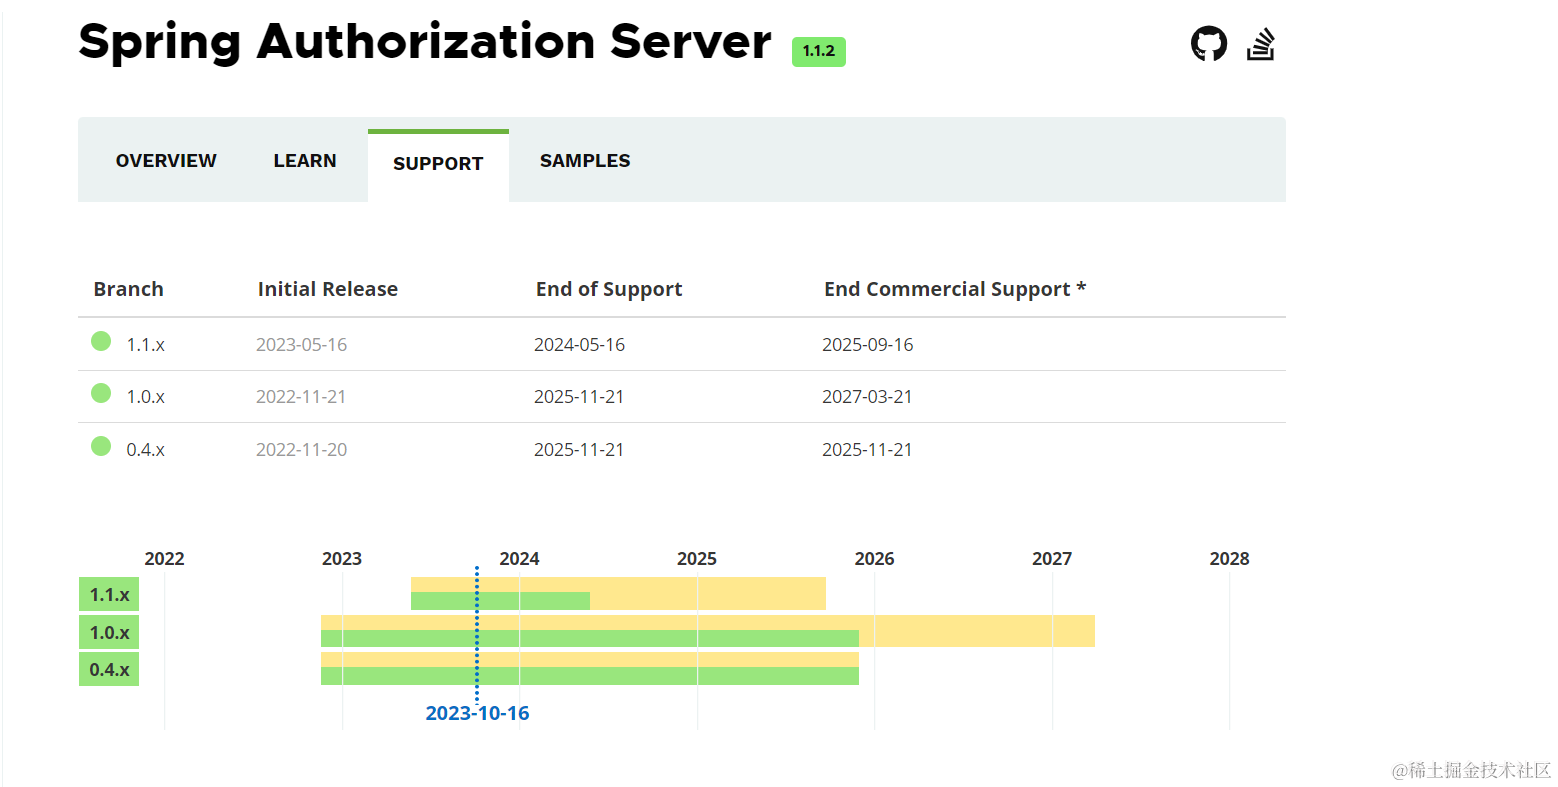Click the 1.1.x timeline row label
Screen dimensions: 1558x787
click(x=109, y=595)
